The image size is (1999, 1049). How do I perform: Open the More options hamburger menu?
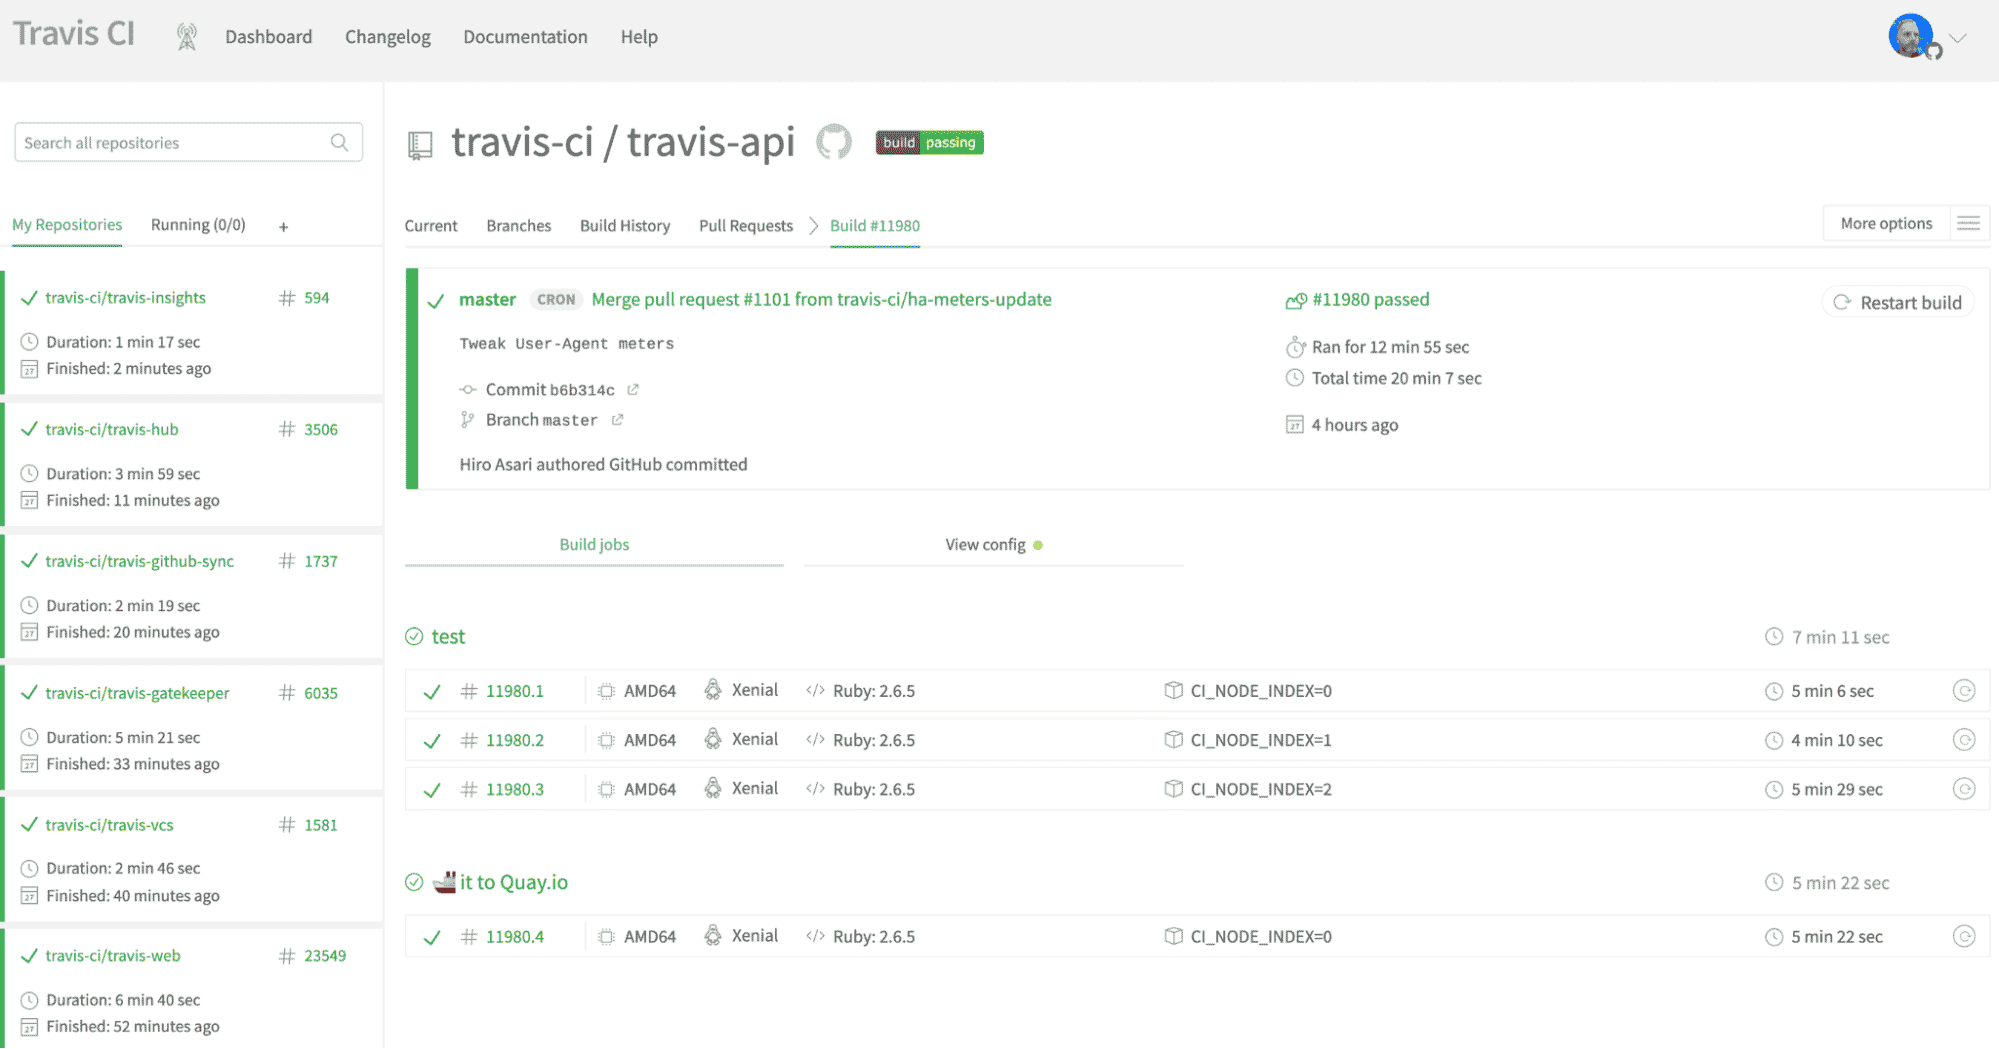click(x=1968, y=224)
